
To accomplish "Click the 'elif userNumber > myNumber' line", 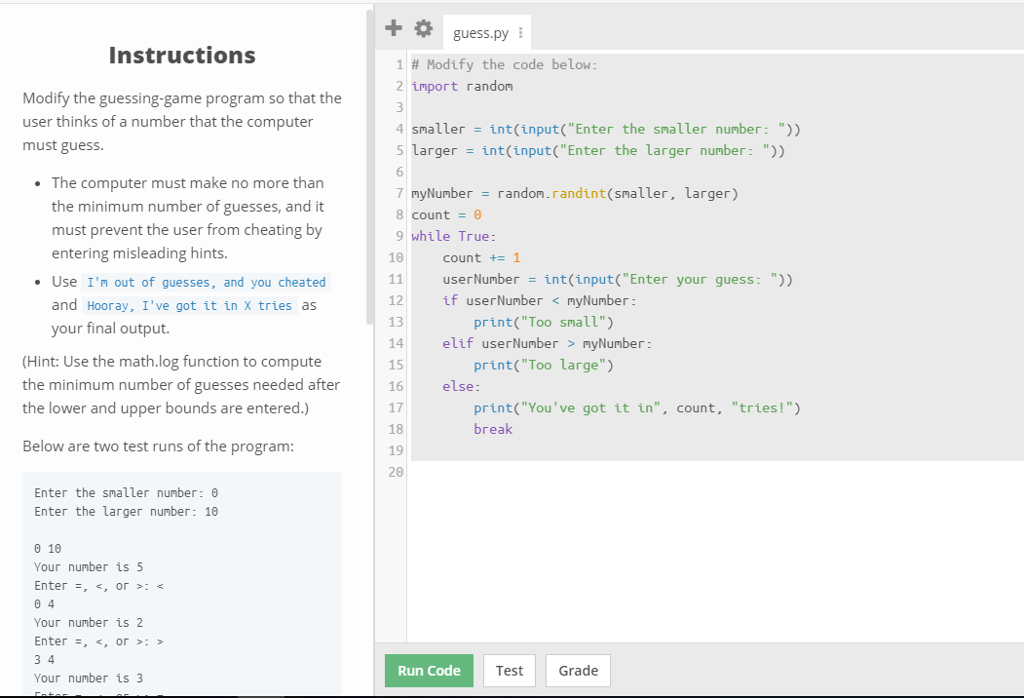I will coord(547,343).
